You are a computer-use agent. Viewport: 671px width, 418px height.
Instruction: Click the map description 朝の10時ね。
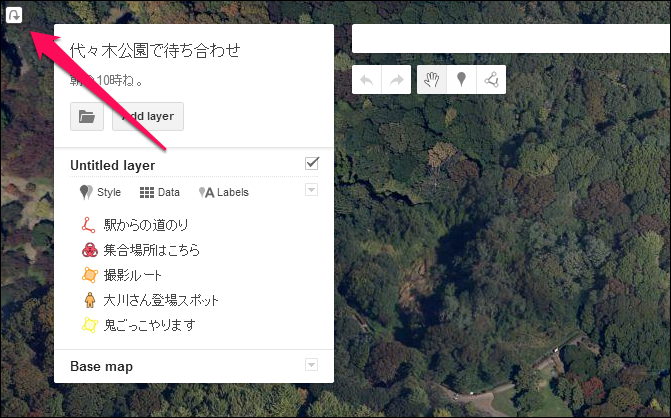click(x=107, y=80)
